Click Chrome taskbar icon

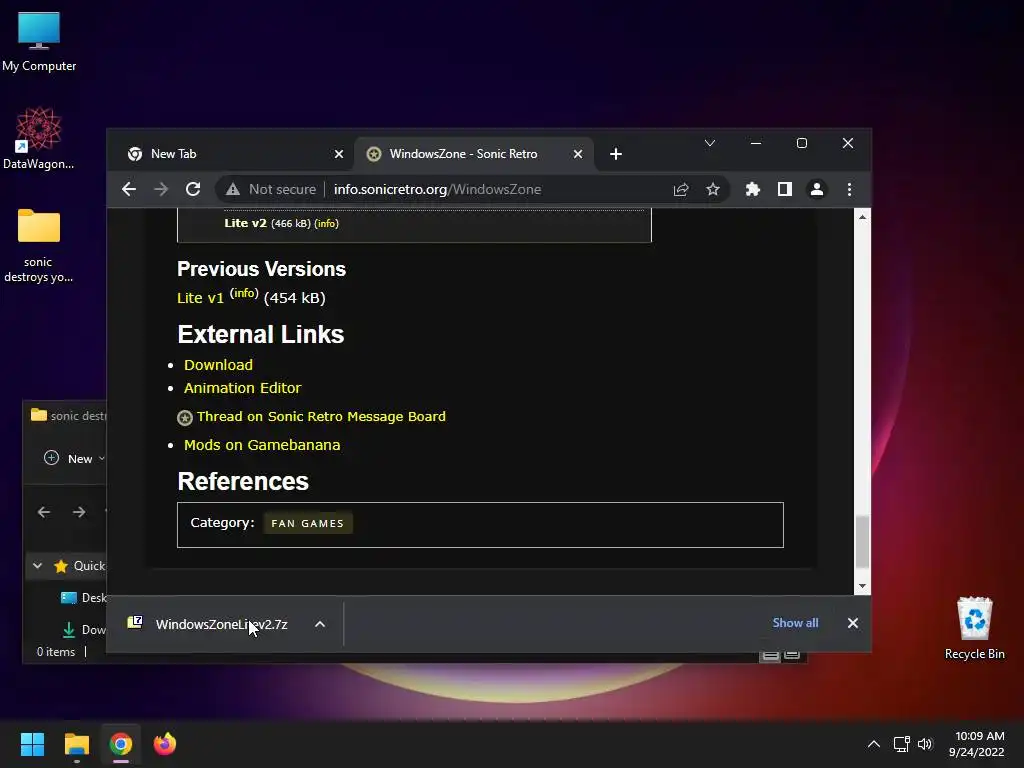point(121,744)
